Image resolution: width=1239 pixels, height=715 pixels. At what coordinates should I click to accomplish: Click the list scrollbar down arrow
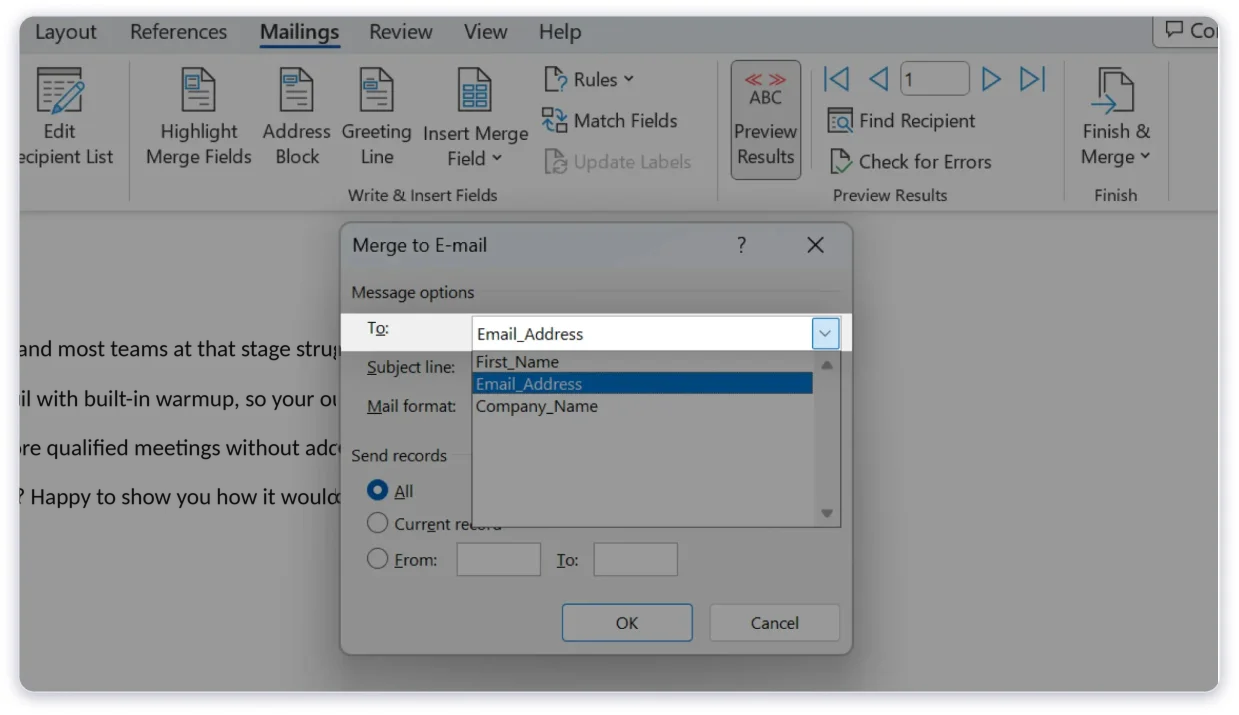826,513
